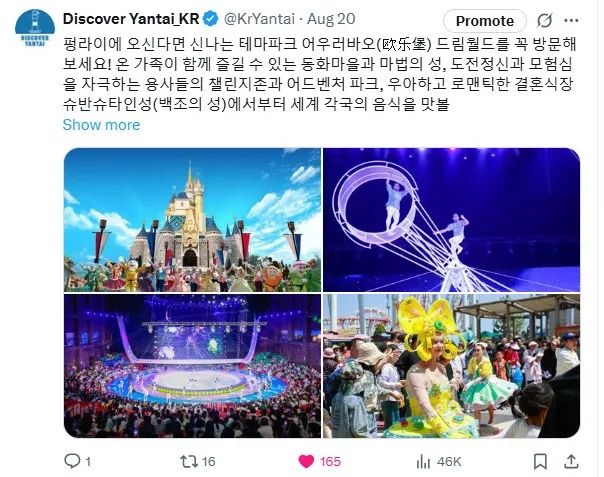Unlike the post via pink heart icon
Screen dimensions: 604x477
tap(306, 461)
